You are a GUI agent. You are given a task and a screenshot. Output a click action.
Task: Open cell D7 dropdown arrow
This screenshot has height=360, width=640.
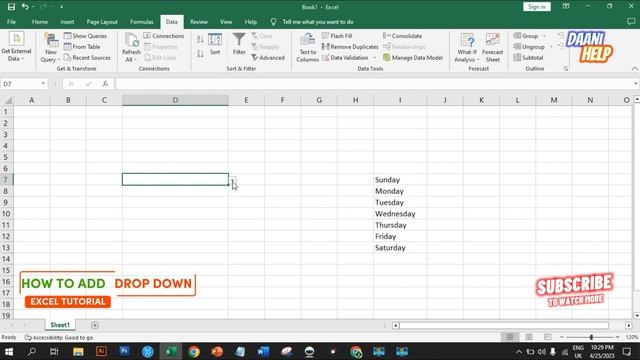[x=233, y=180]
